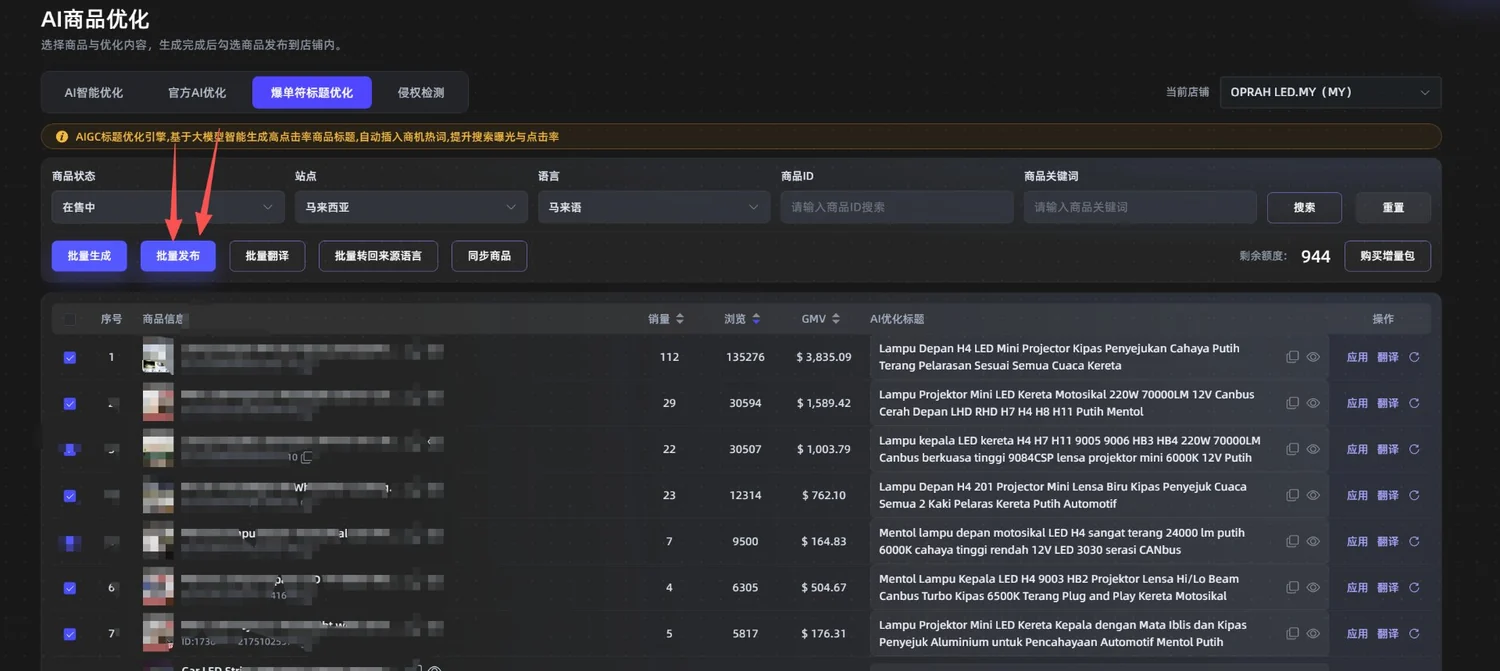Sort the table by 销量 column arrows

coord(680,319)
